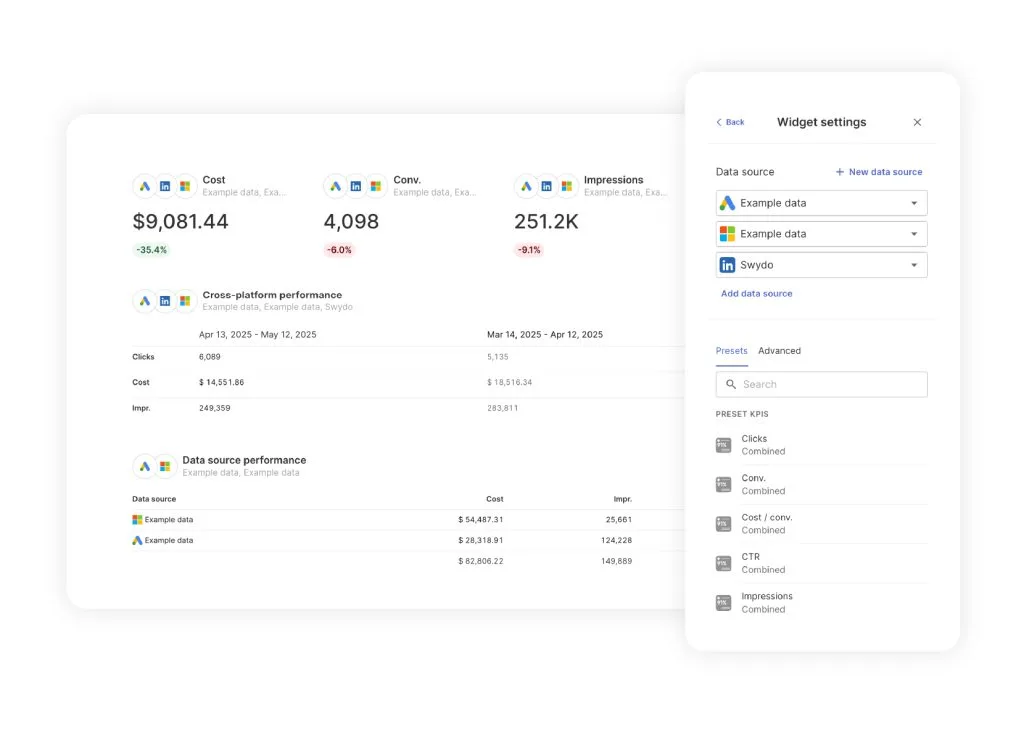Viewport: 1024px width, 738px height.
Task: Click the -35.4% change badge
Action: point(152,250)
